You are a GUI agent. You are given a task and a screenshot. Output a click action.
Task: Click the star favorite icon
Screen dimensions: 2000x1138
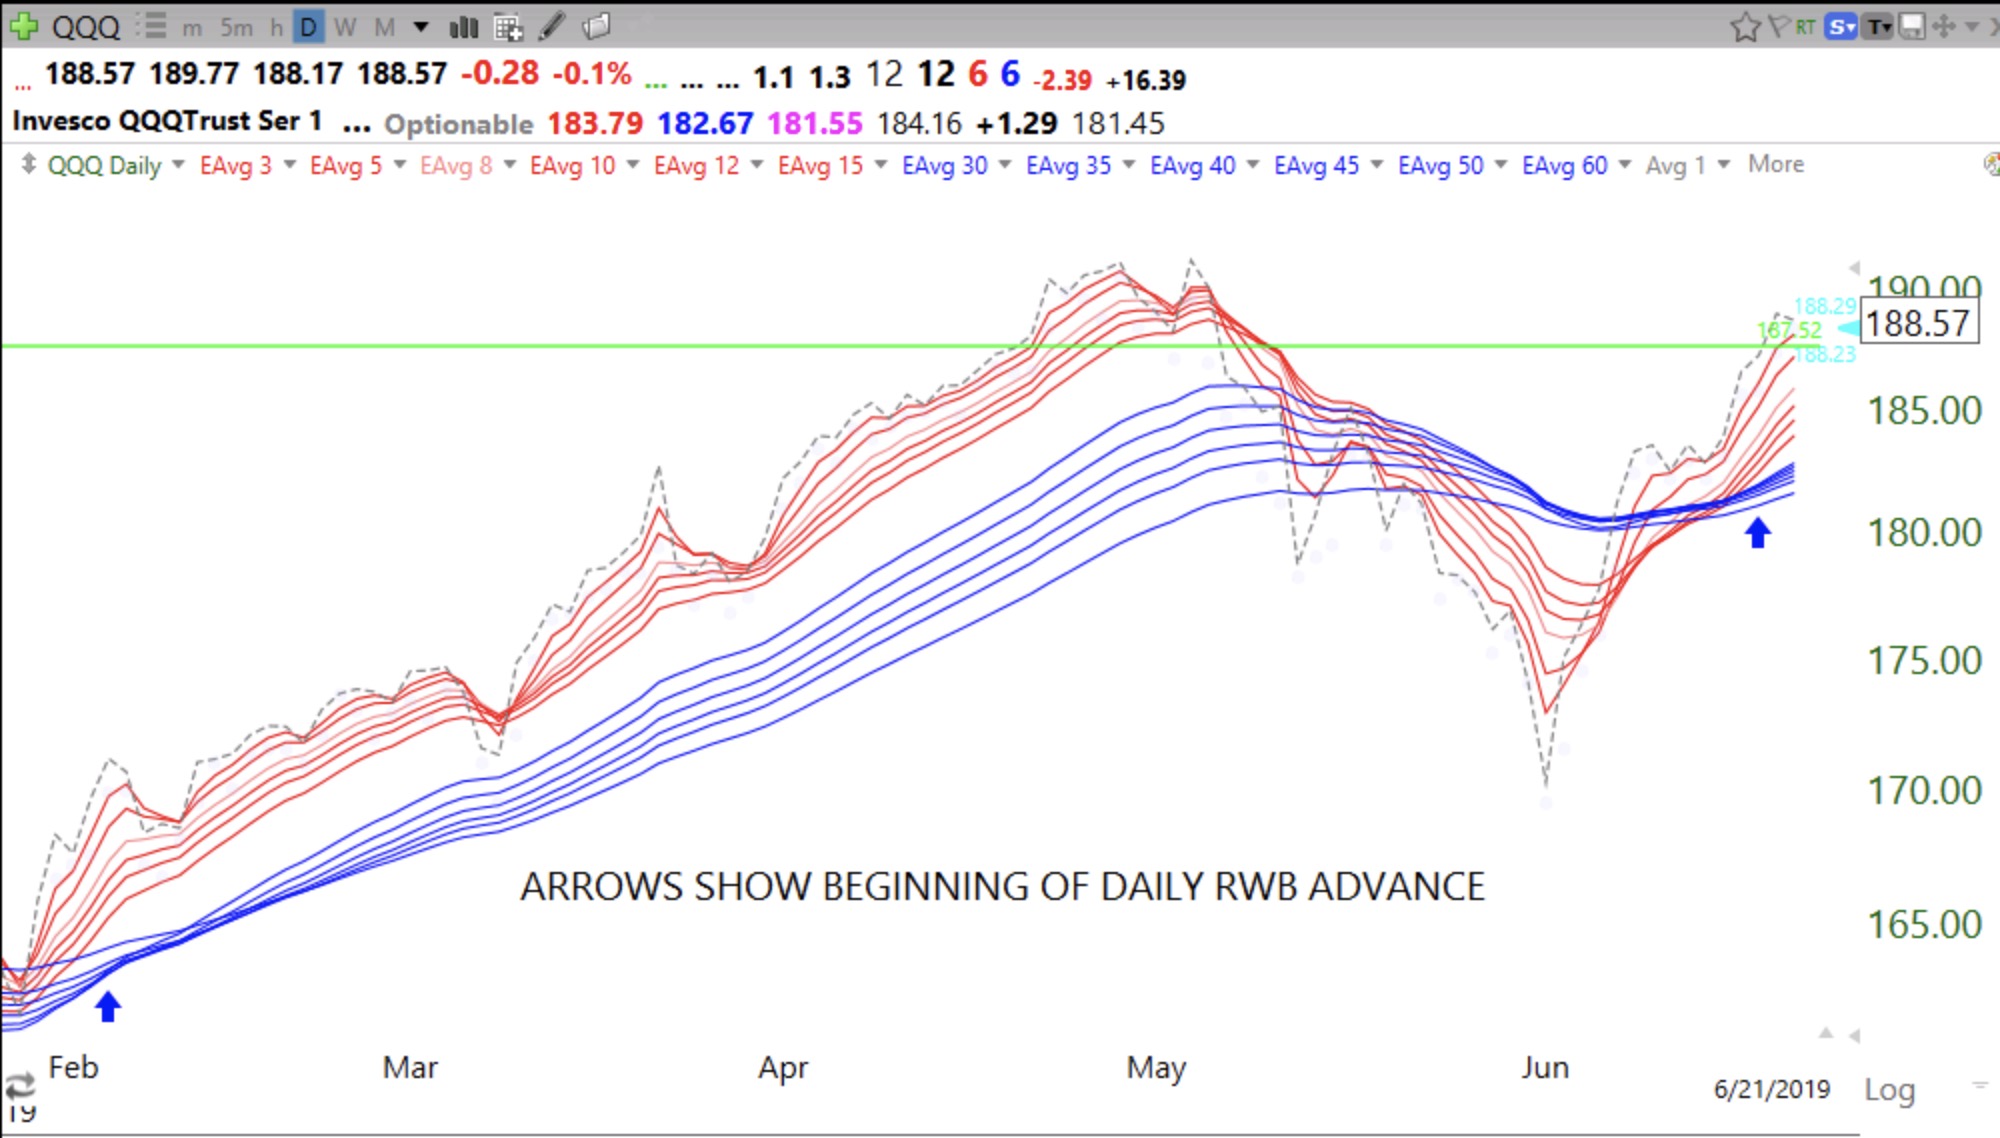[1745, 26]
